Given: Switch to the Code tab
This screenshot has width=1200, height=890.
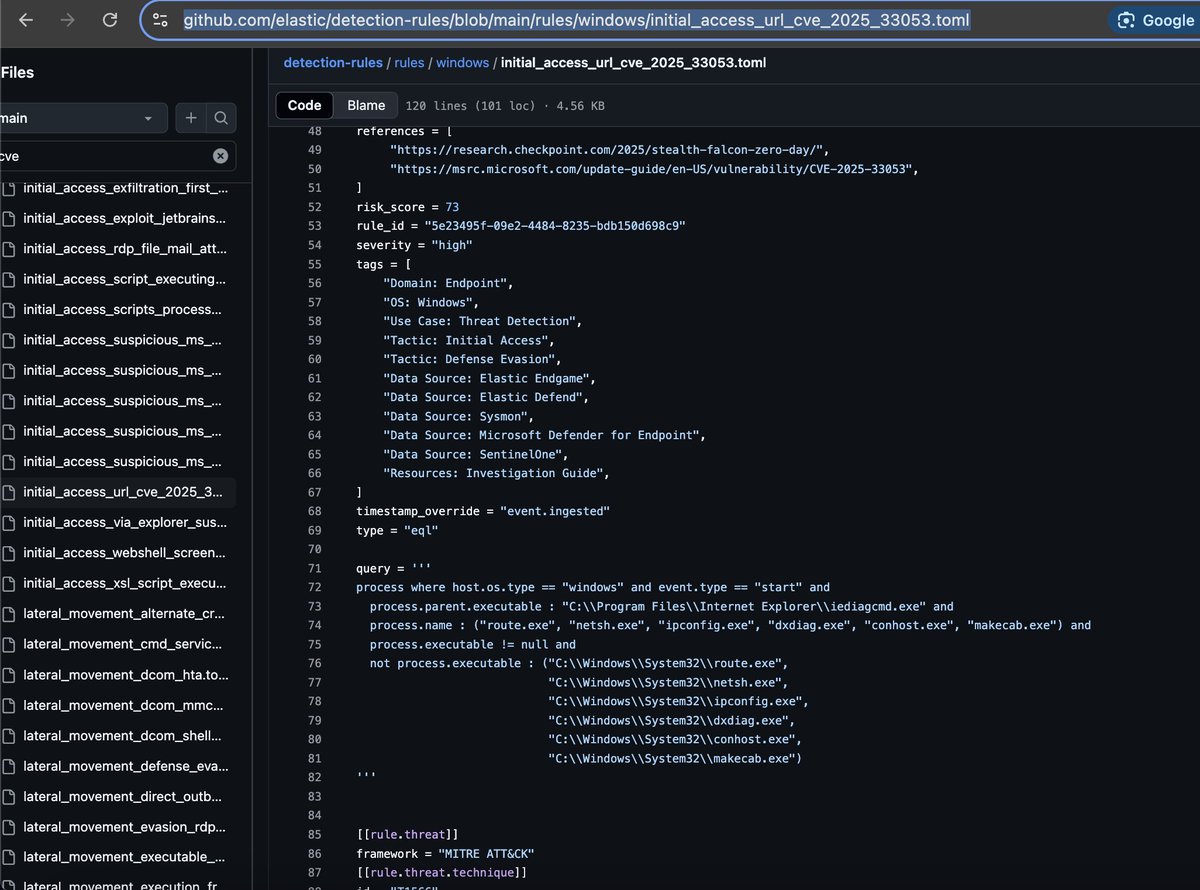Looking at the screenshot, I should pos(304,105).
